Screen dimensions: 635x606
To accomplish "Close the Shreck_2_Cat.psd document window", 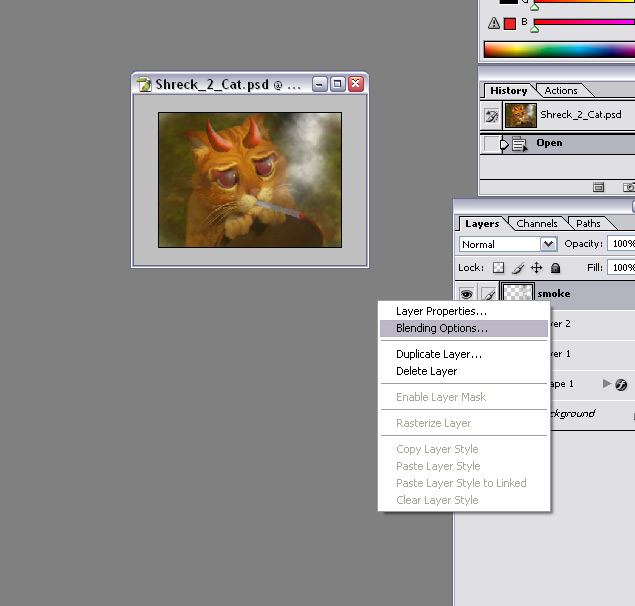I will [x=356, y=84].
